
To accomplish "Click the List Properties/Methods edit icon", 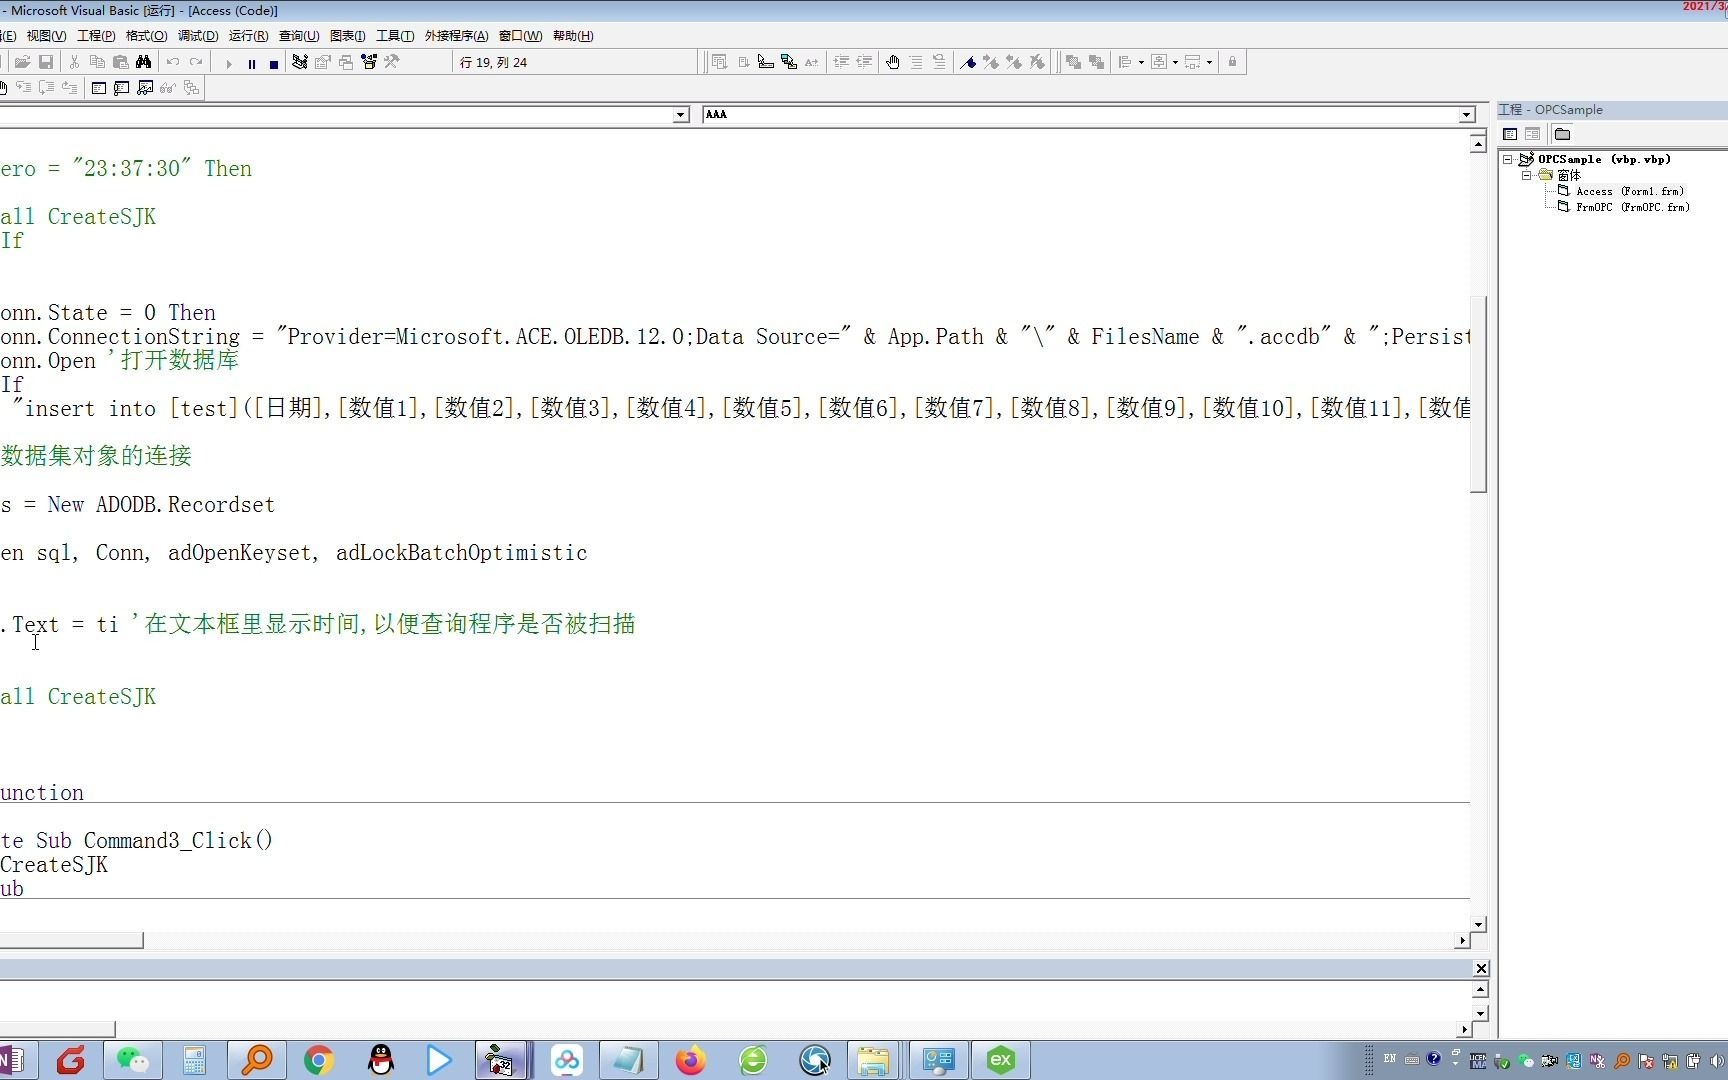I will [720, 62].
